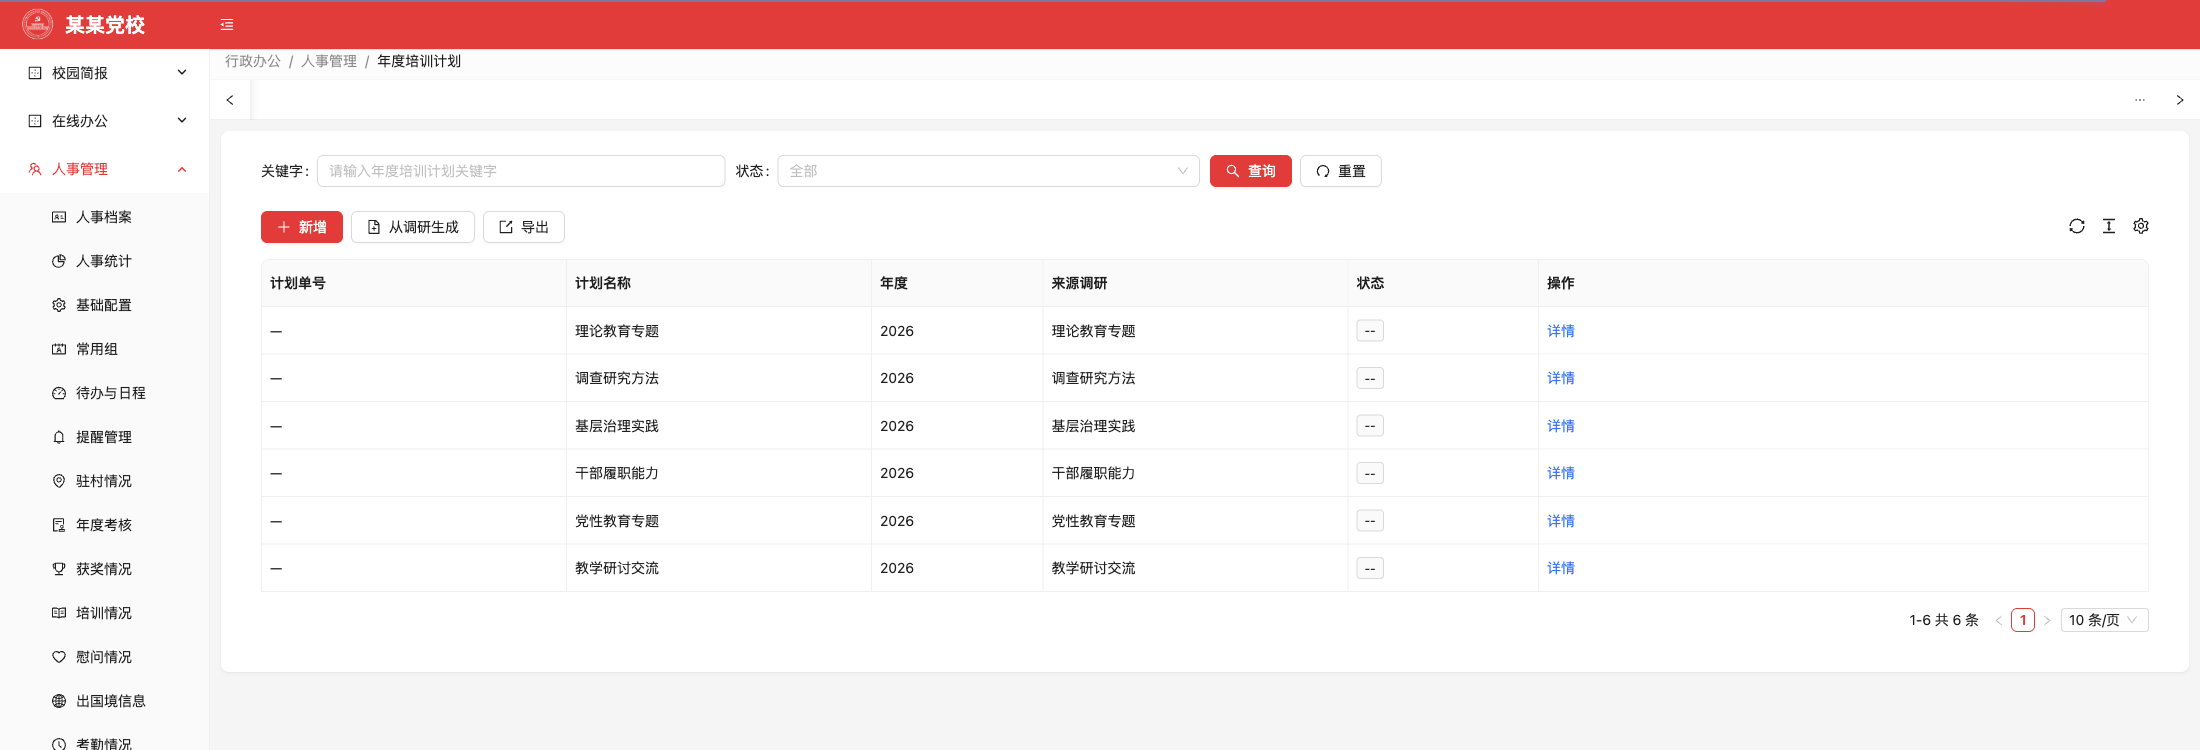The width and height of the screenshot is (2200, 750).
Task: Expand the 在线办公 menu
Action: 105,121
